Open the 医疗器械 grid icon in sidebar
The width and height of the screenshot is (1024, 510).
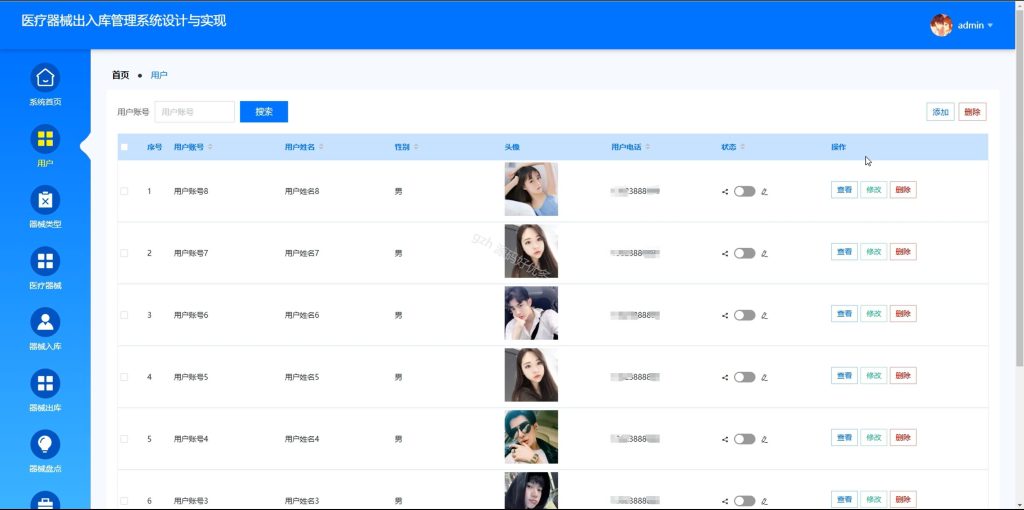tap(45, 261)
